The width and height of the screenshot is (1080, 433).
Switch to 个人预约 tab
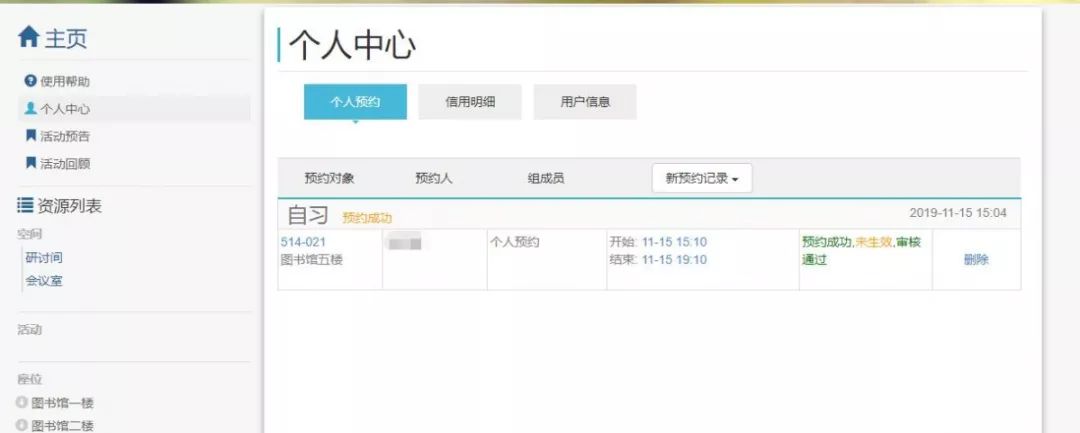(355, 102)
